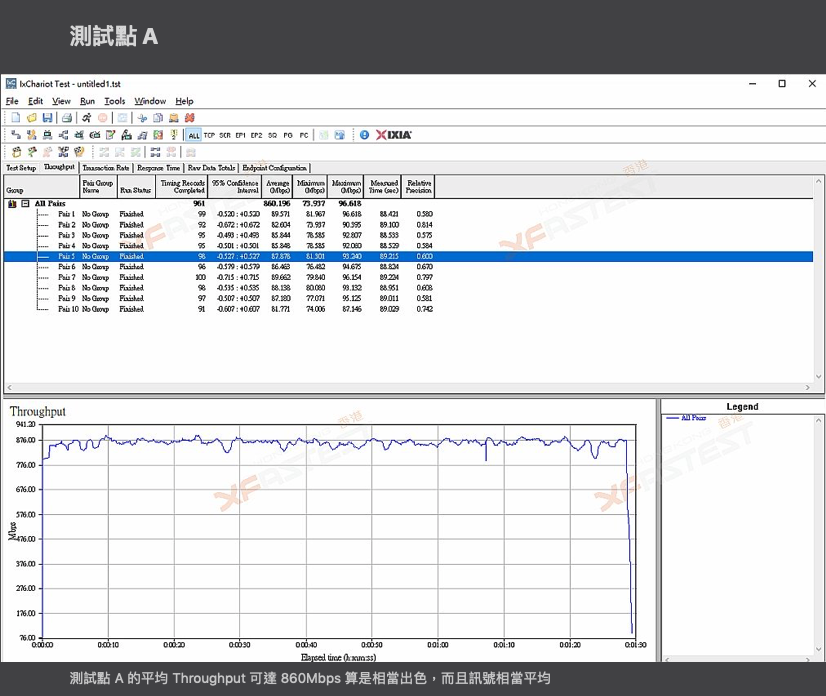826x696 pixels.
Task: Open the Endpoint Configuration tab
Action: (x=276, y=168)
